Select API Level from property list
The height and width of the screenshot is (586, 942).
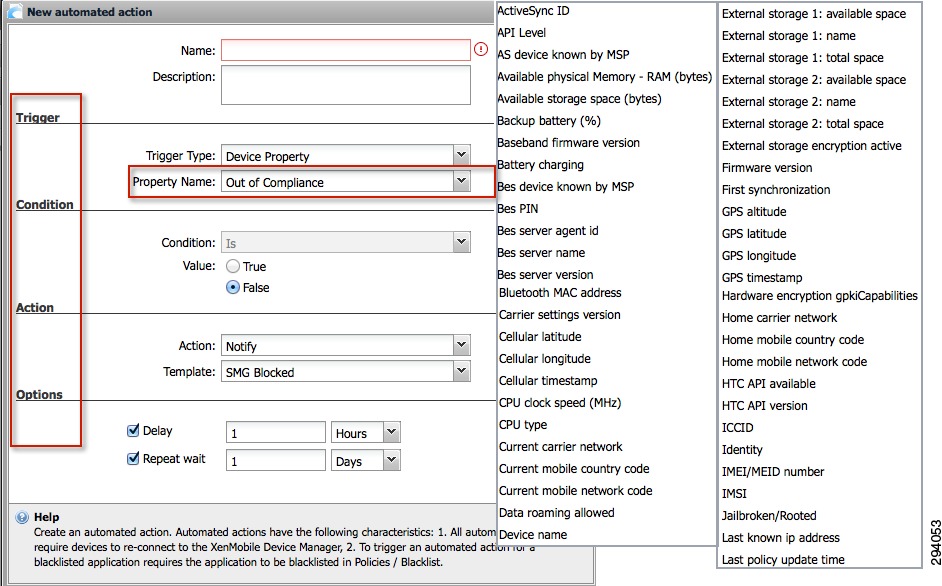pyautogui.click(x=521, y=32)
